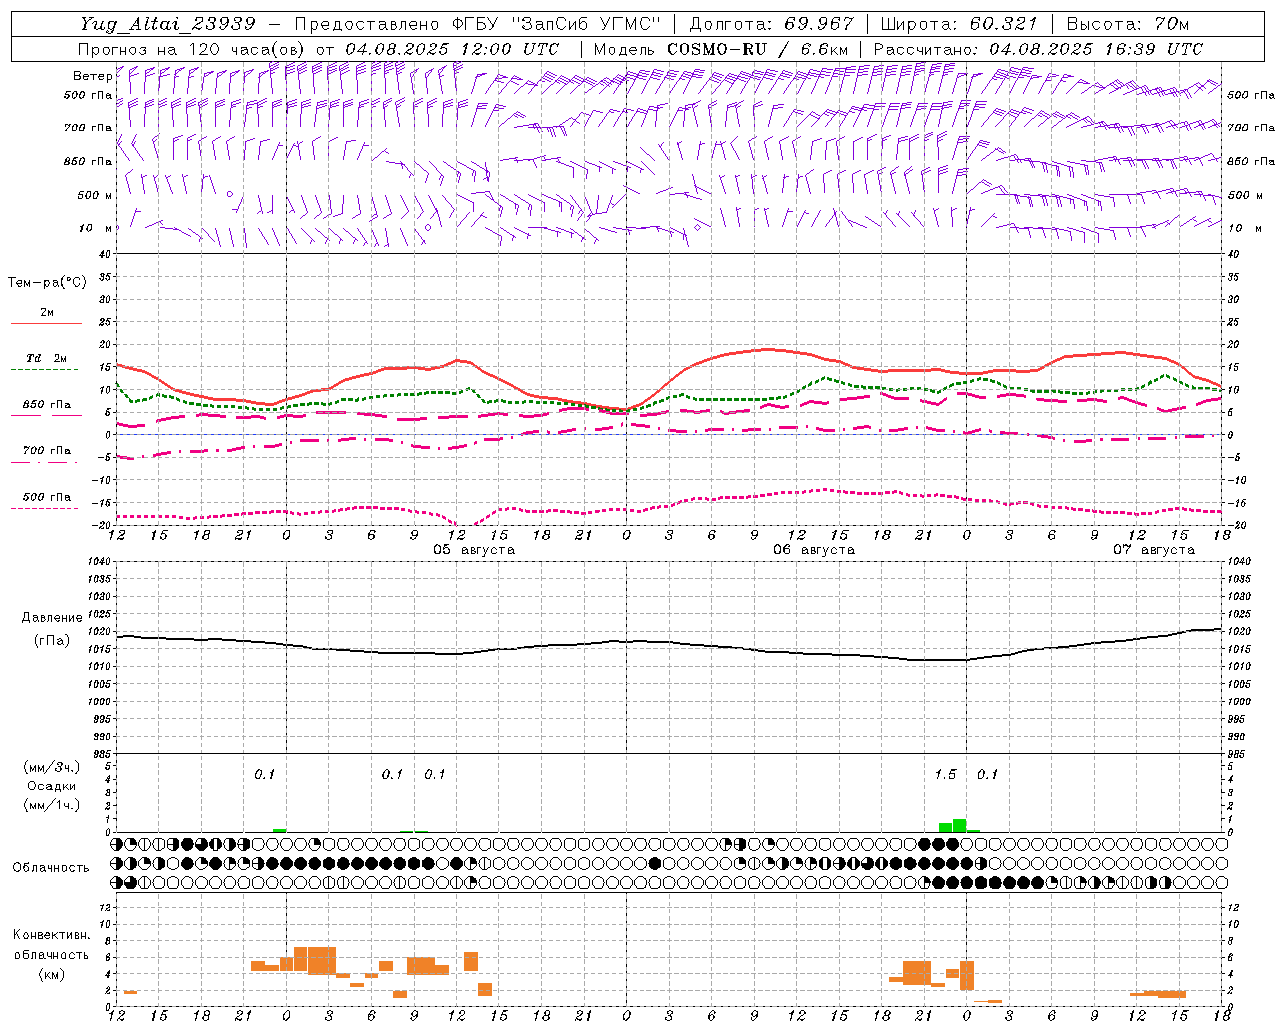Click the model name "COSMO-RU / 6.6км"
Screen dimensions: 1280x1024
[757, 49]
